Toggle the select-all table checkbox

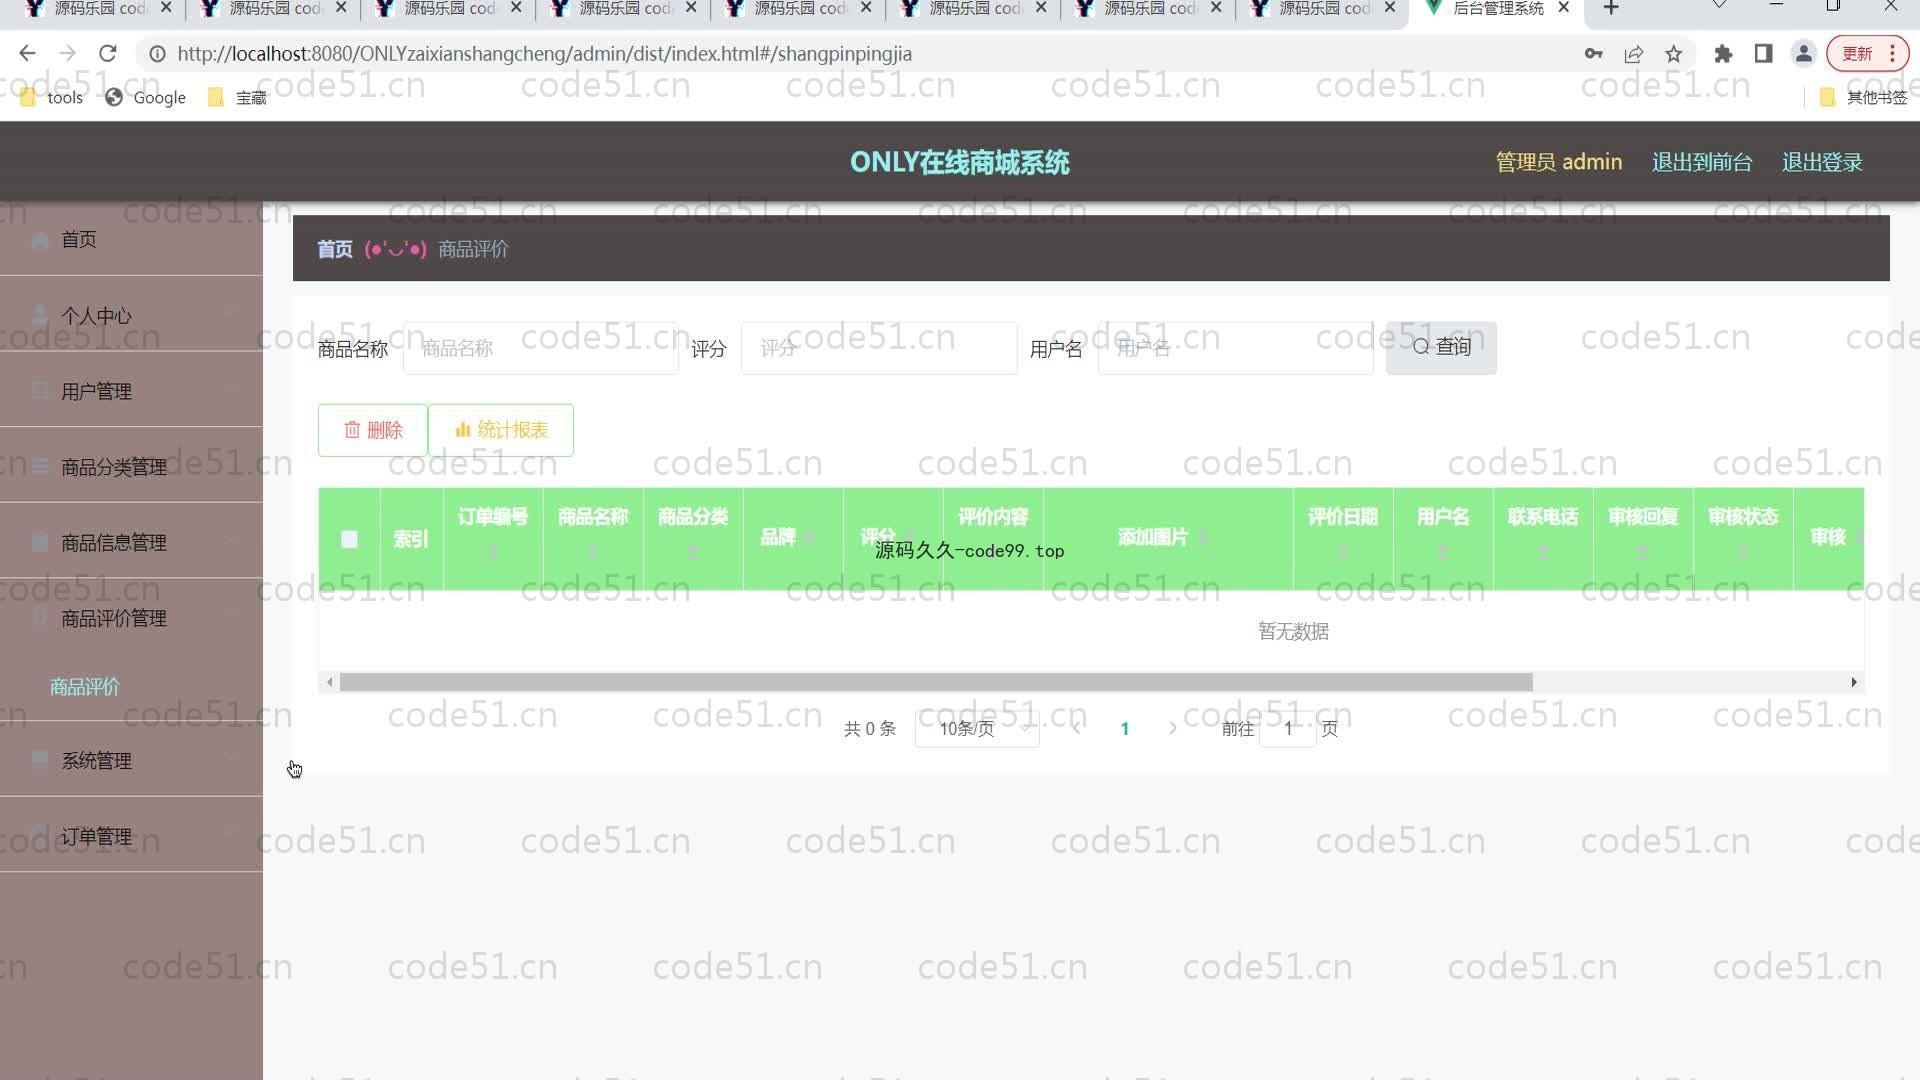(349, 539)
